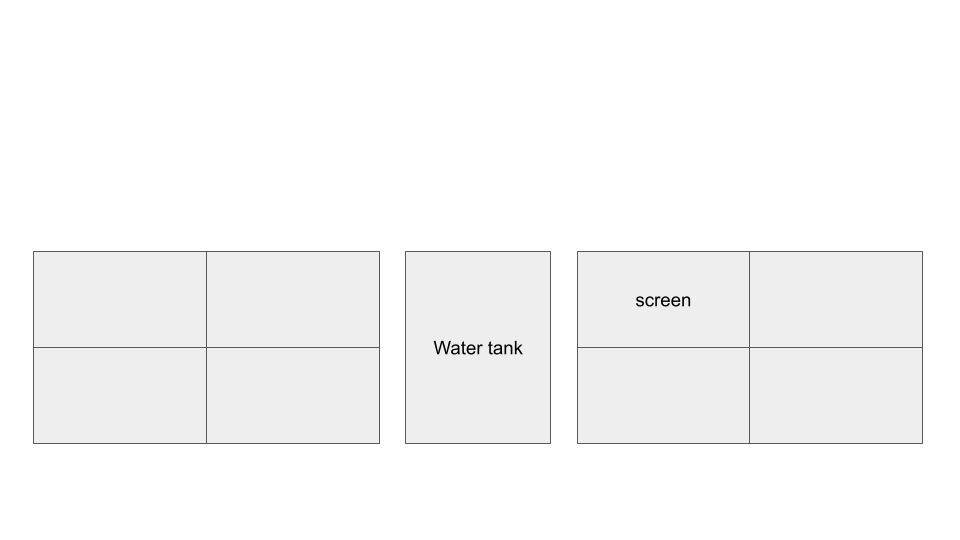Click the gap between left grid and Water tank
The height and width of the screenshot is (540, 960).
(x=392, y=347)
